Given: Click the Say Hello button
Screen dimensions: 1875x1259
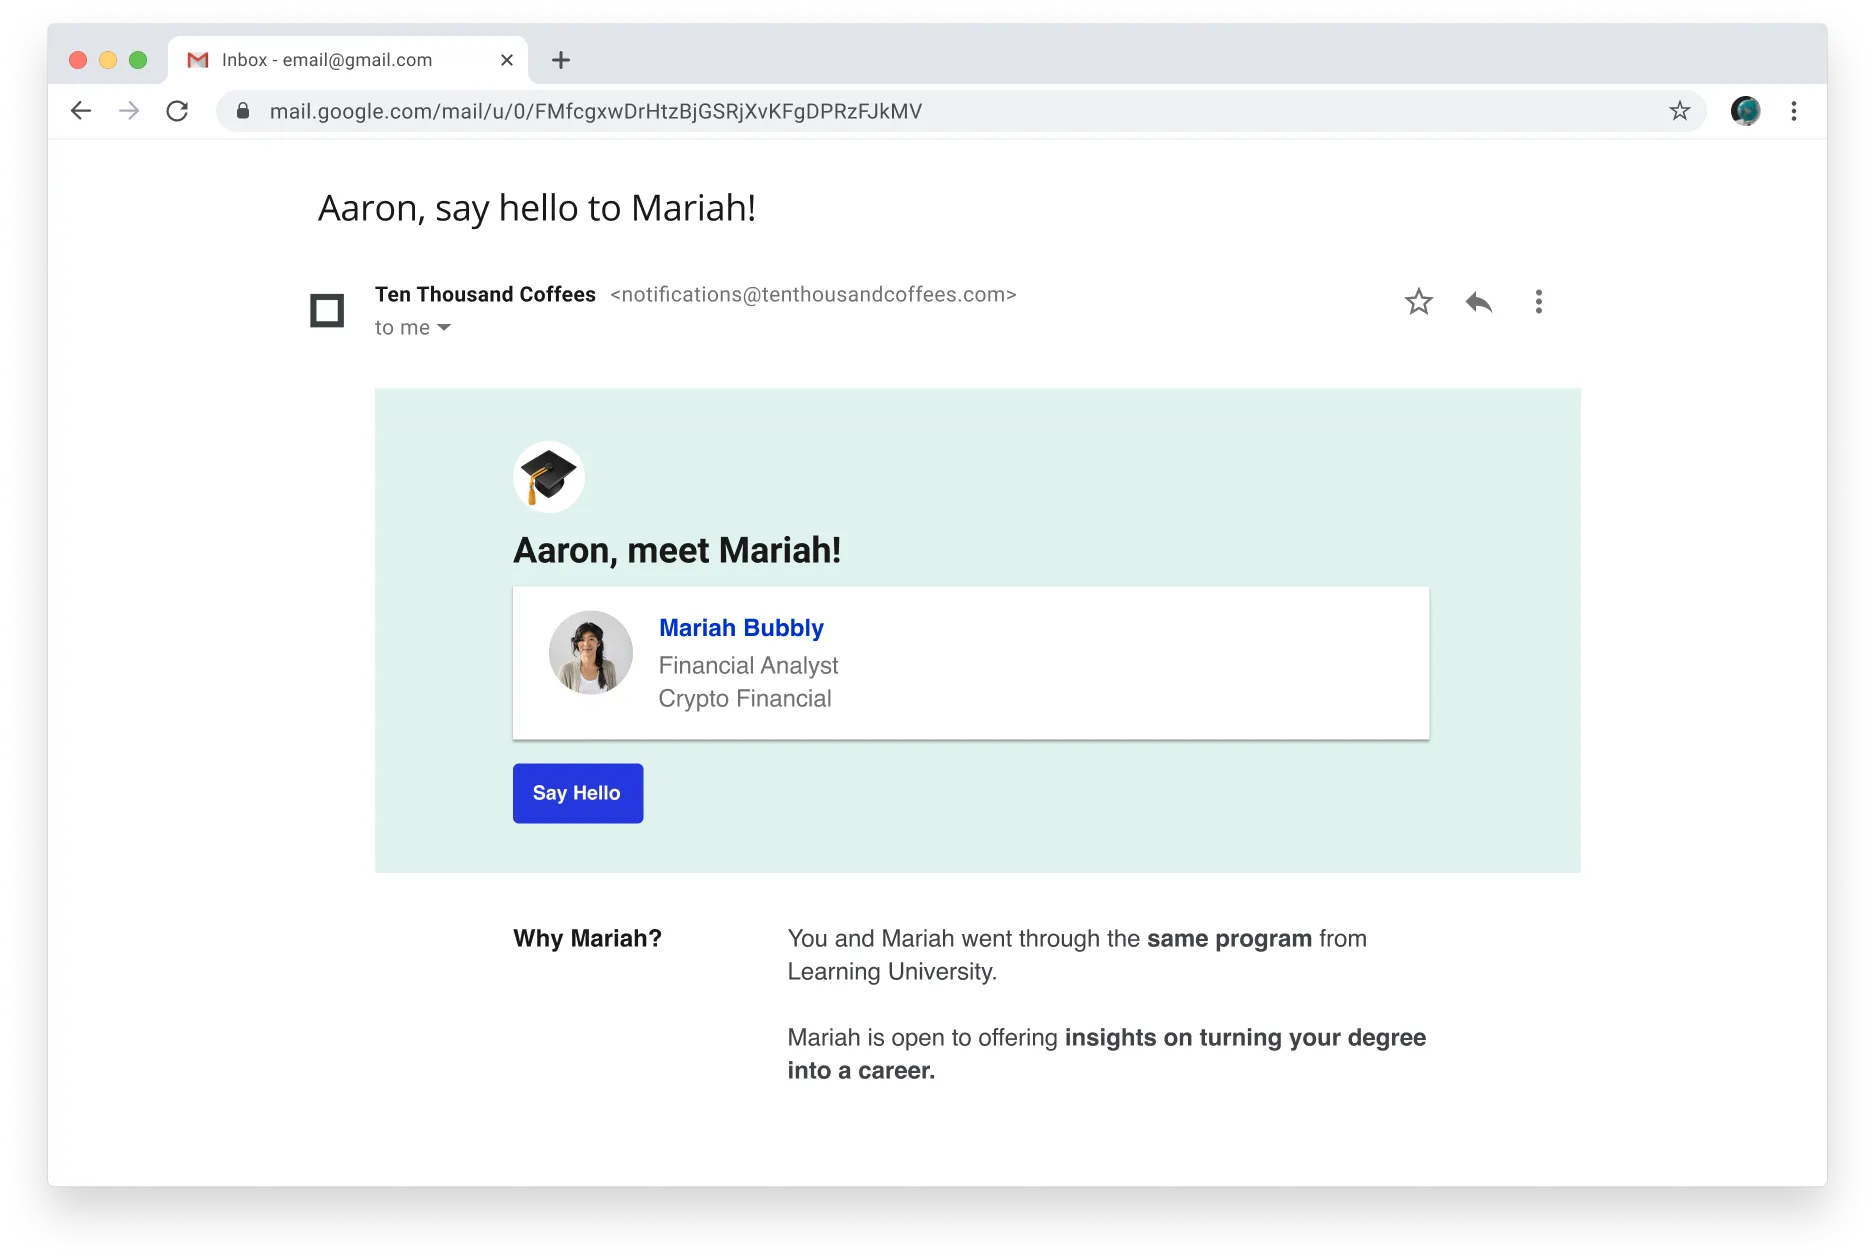Looking at the screenshot, I should 578,794.
